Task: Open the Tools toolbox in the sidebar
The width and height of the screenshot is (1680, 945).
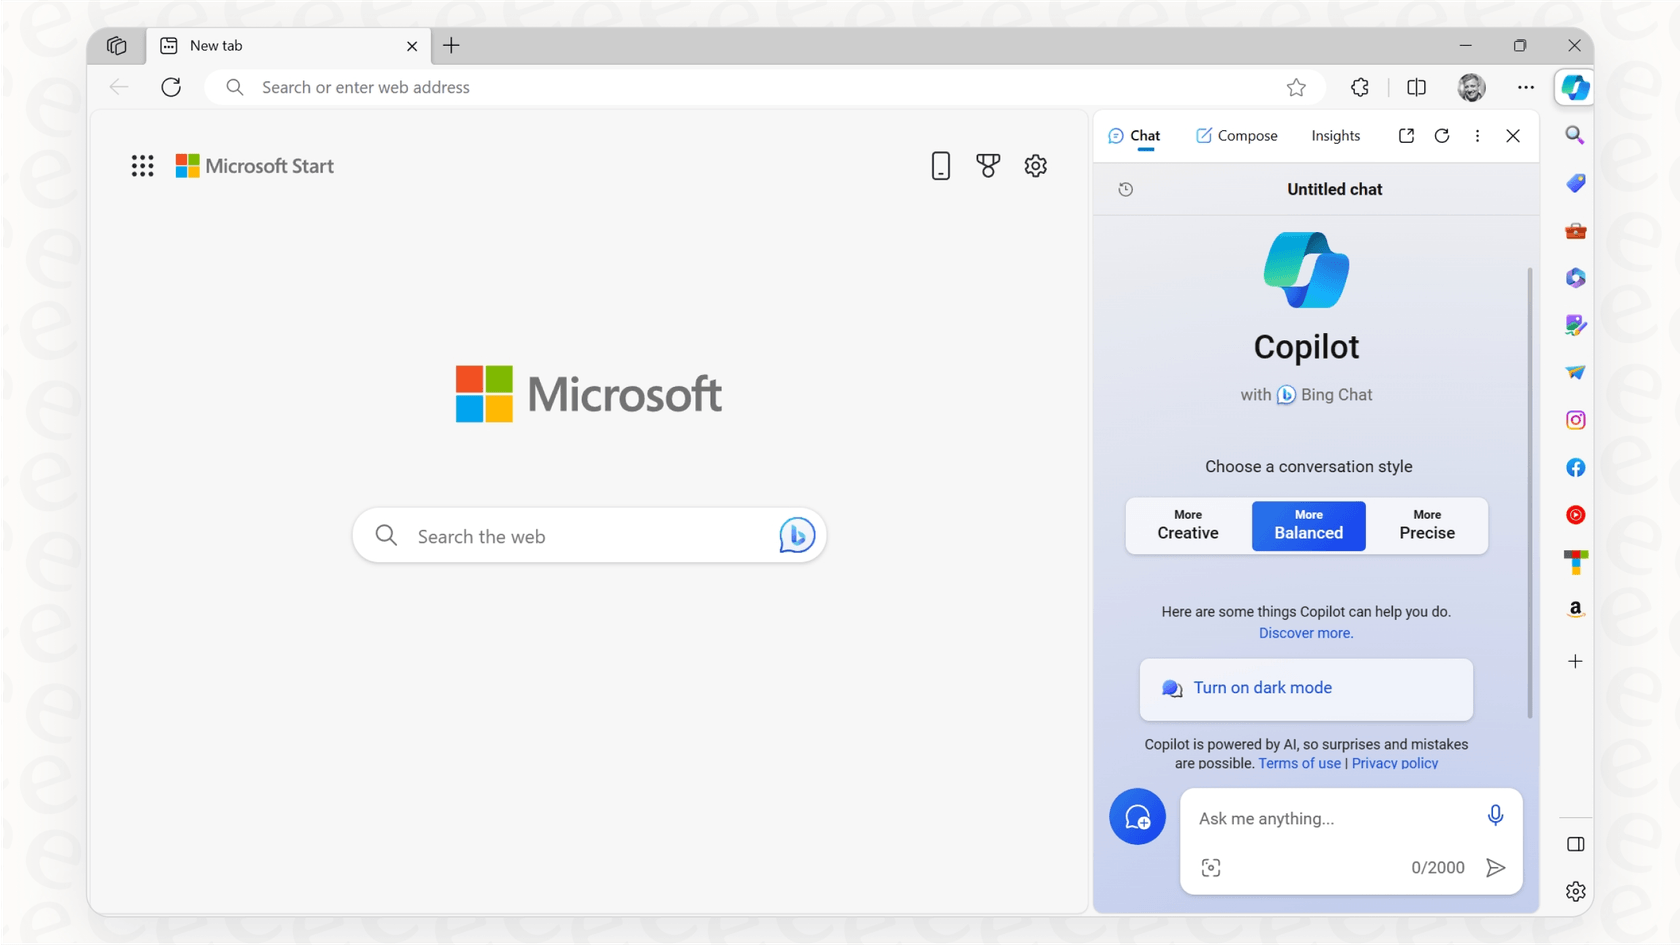Action: pos(1575,231)
